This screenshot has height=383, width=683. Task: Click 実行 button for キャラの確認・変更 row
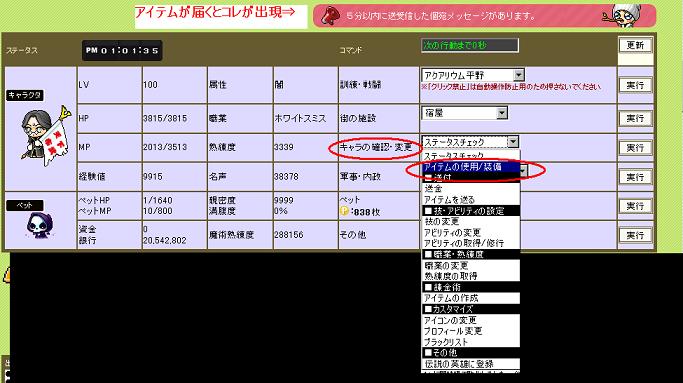tap(635, 148)
